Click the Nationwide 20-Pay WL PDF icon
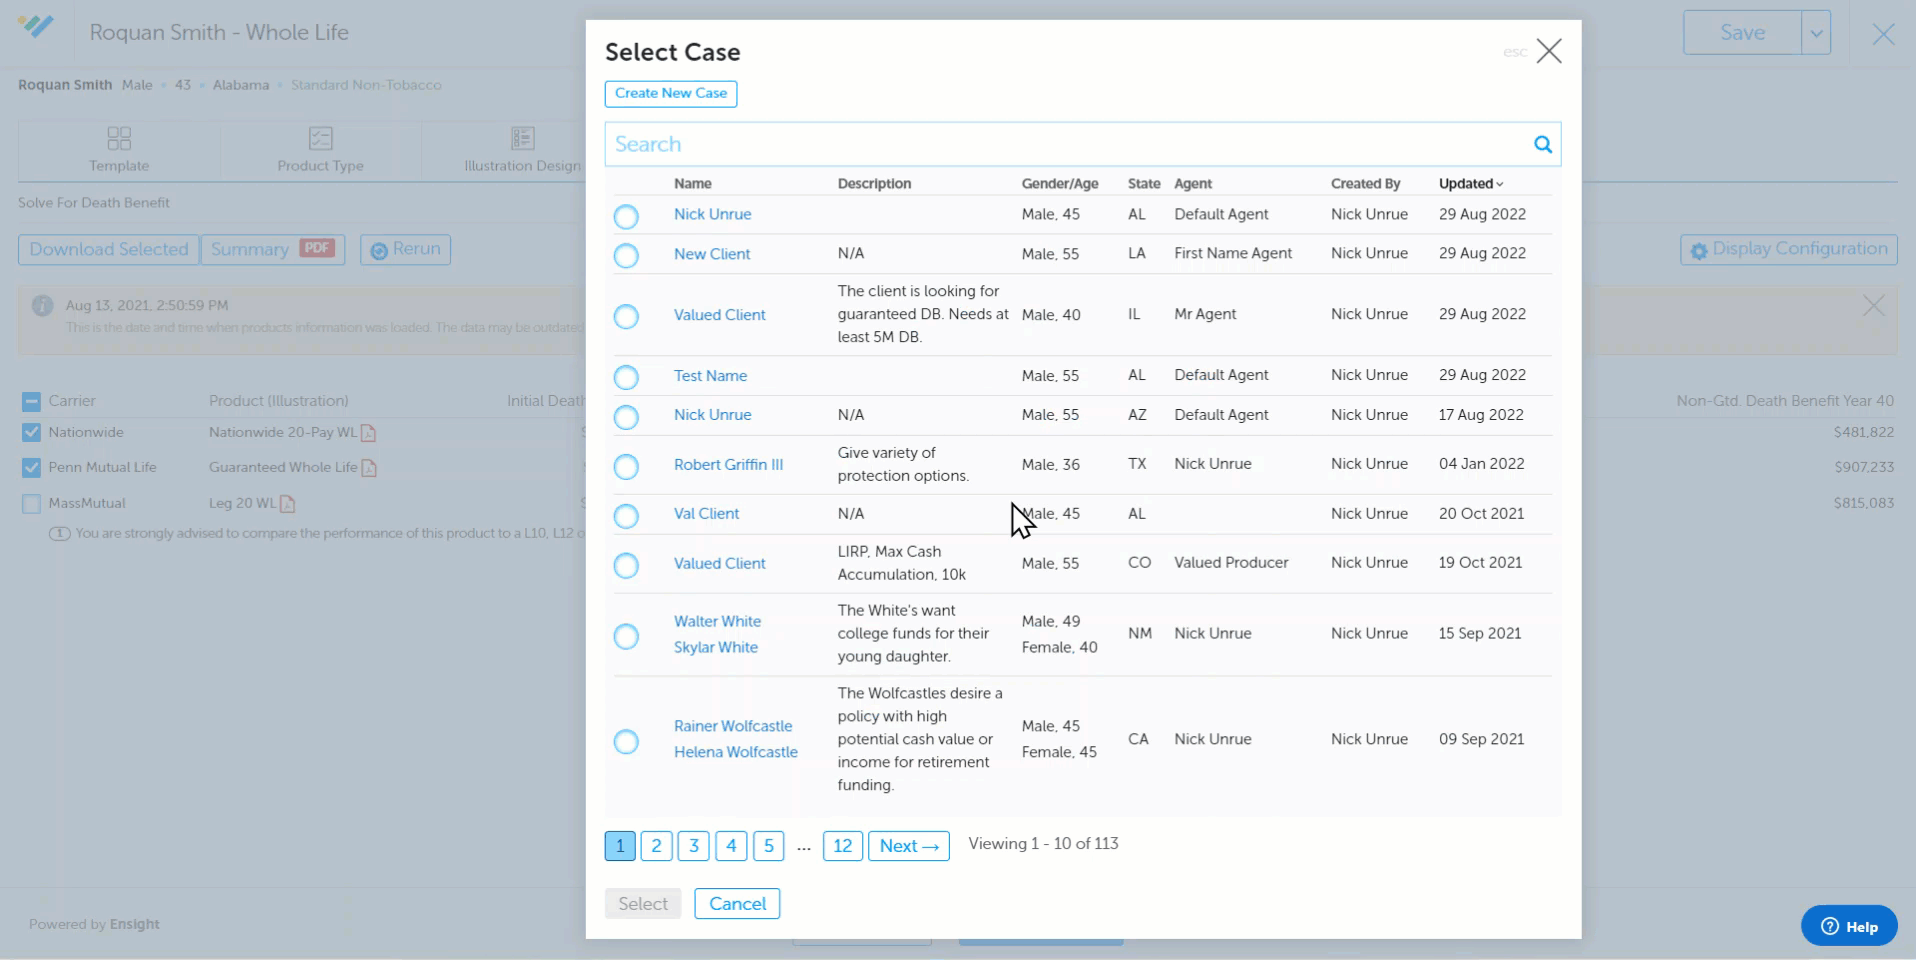The width and height of the screenshot is (1916, 960). tap(369, 433)
